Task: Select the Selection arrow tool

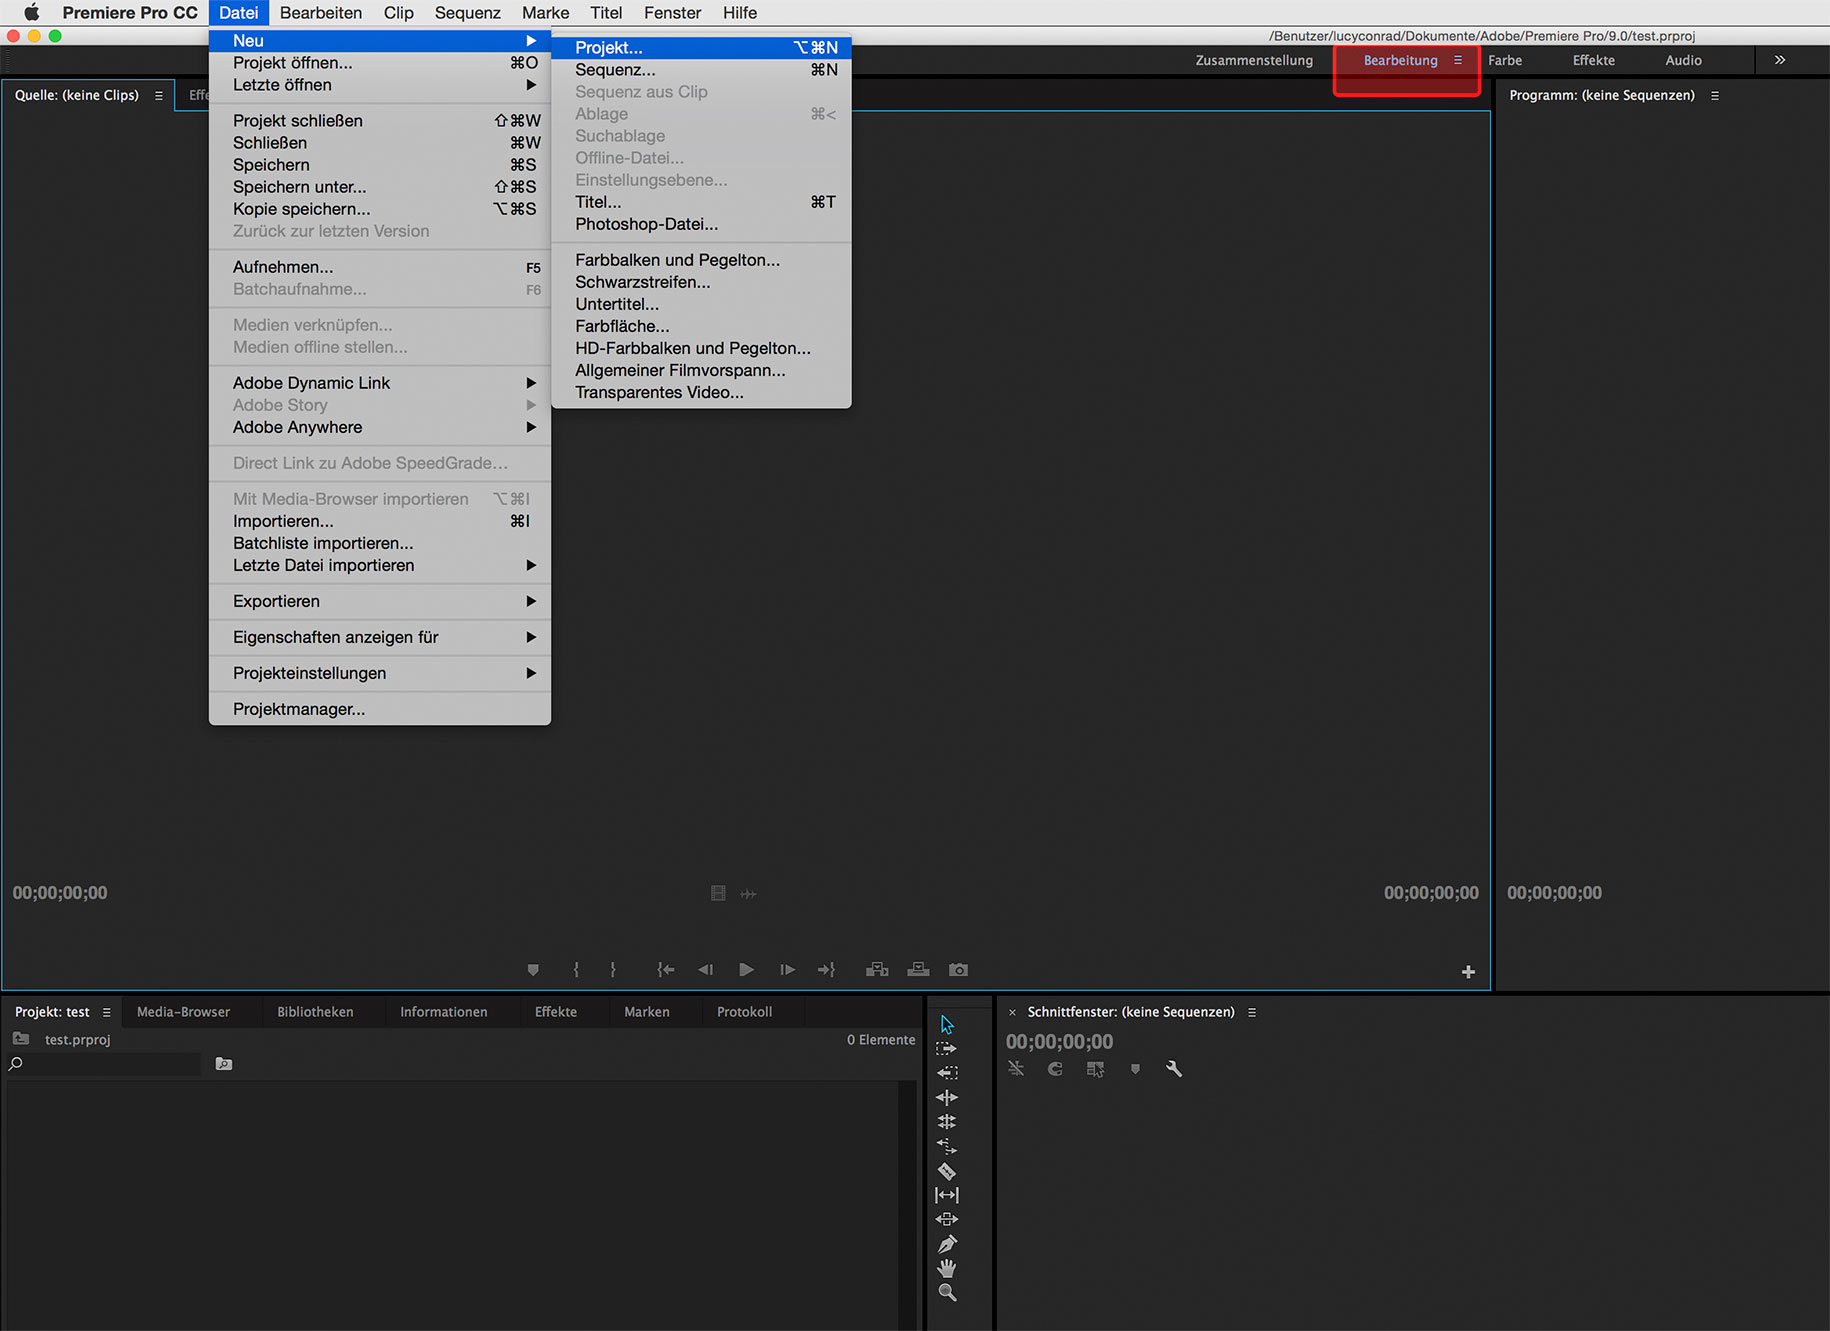Action: 947,1024
